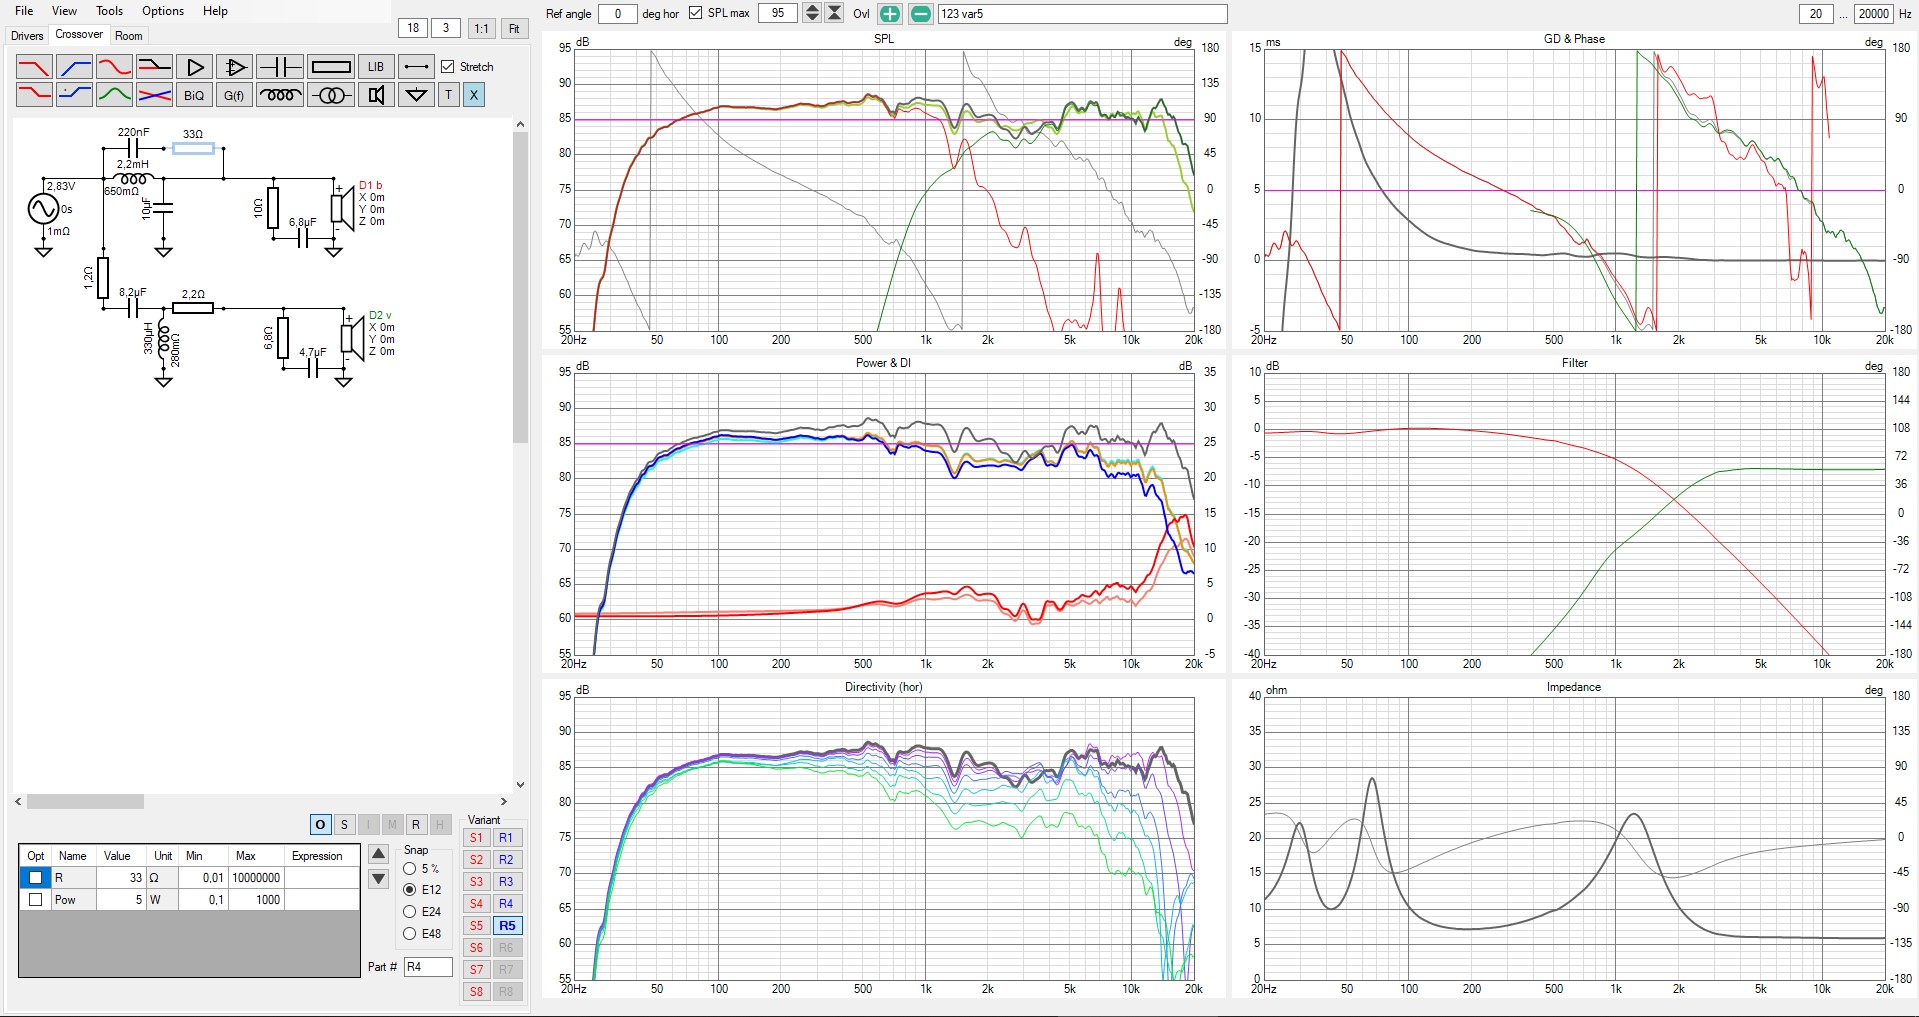Click the SPL max compress hourglass icon
1919x1017 pixels.
pyautogui.click(x=834, y=13)
